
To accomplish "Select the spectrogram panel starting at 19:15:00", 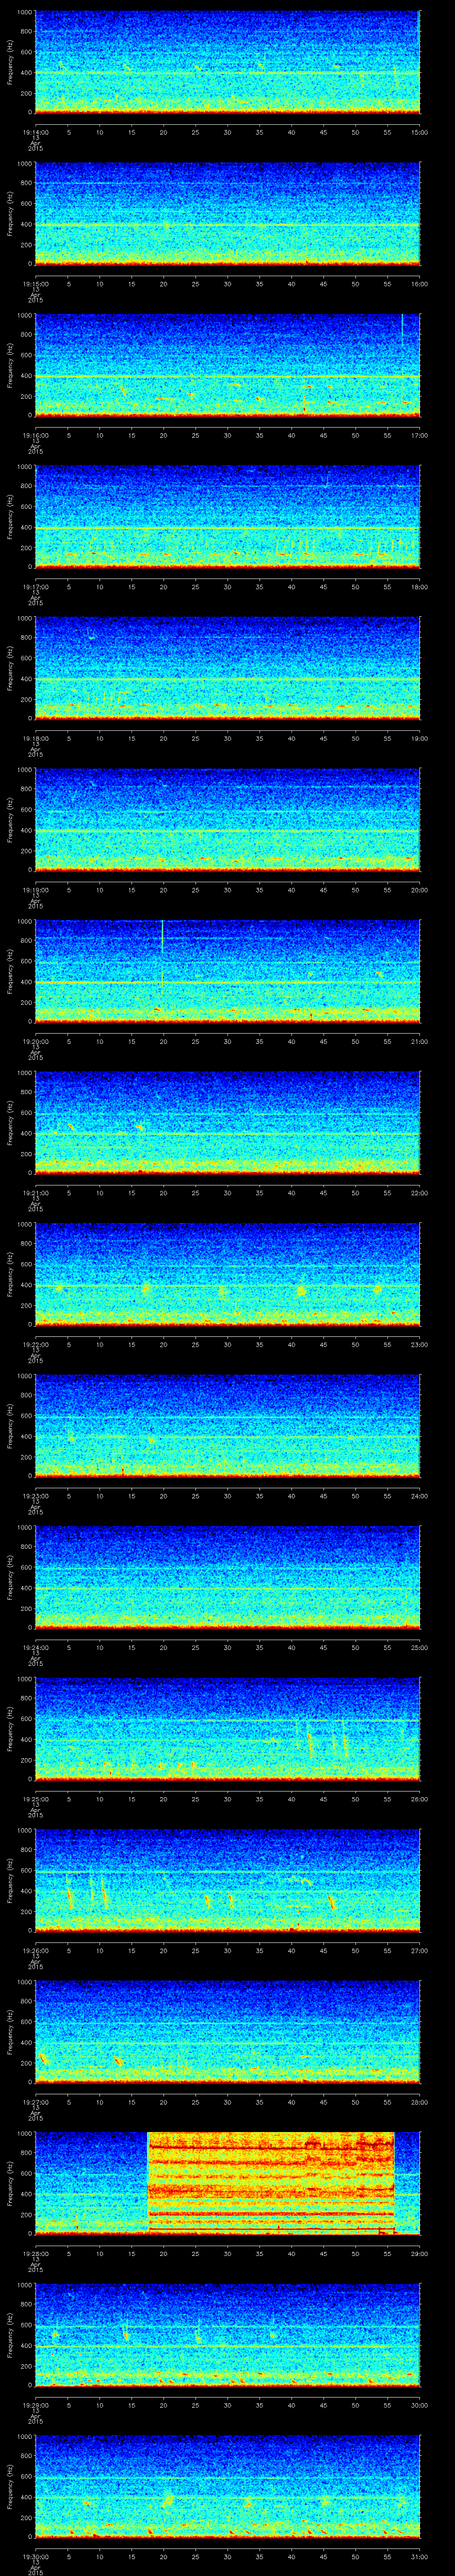I will tap(227, 214).
